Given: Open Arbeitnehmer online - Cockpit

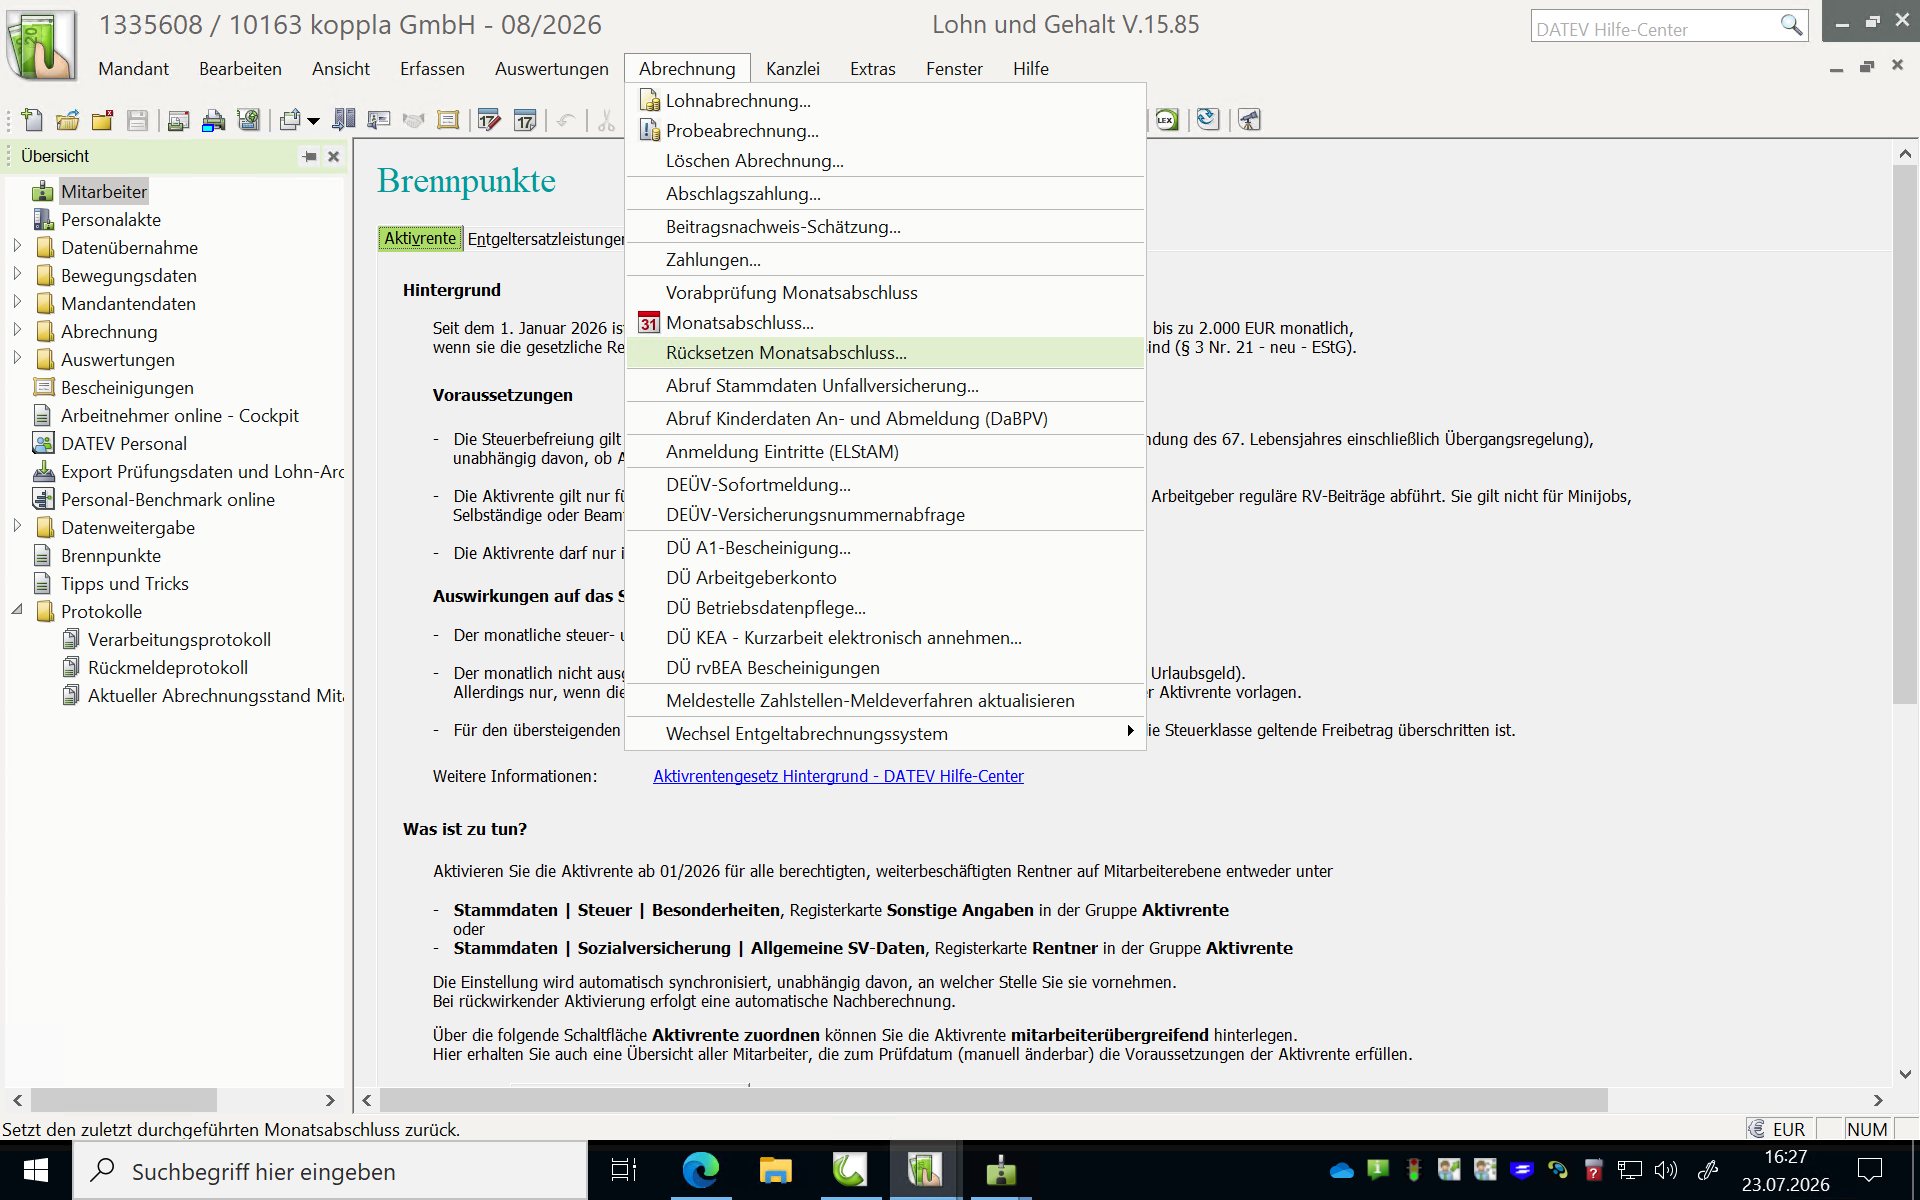Looking at the screenshot, I should pos(179,415).
